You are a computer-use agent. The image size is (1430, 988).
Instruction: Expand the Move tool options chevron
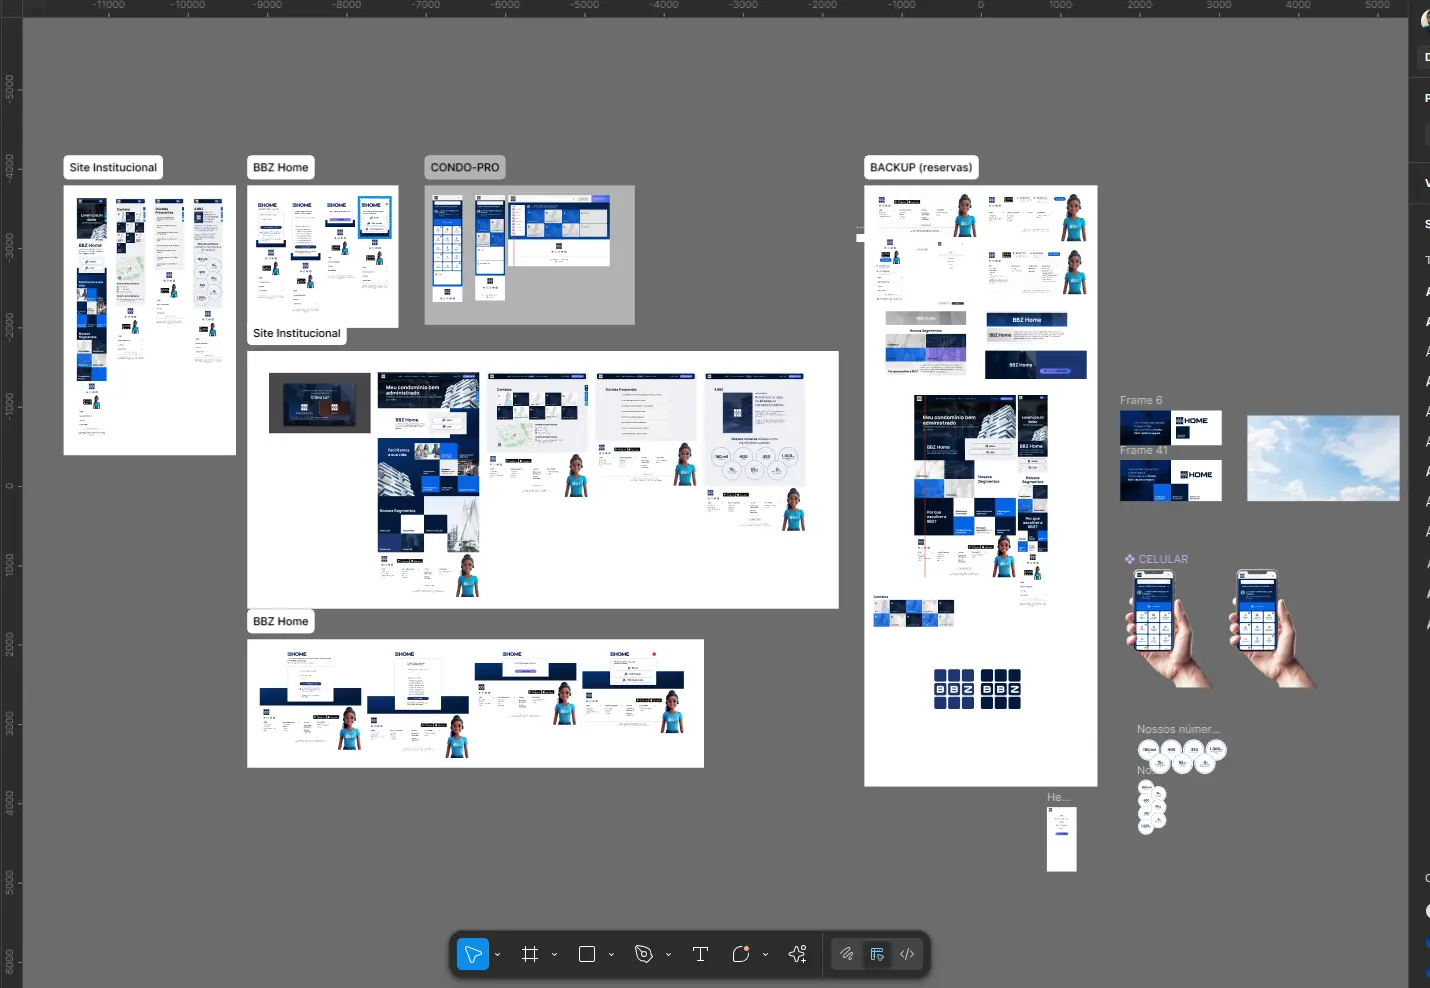tap(498, 955)
